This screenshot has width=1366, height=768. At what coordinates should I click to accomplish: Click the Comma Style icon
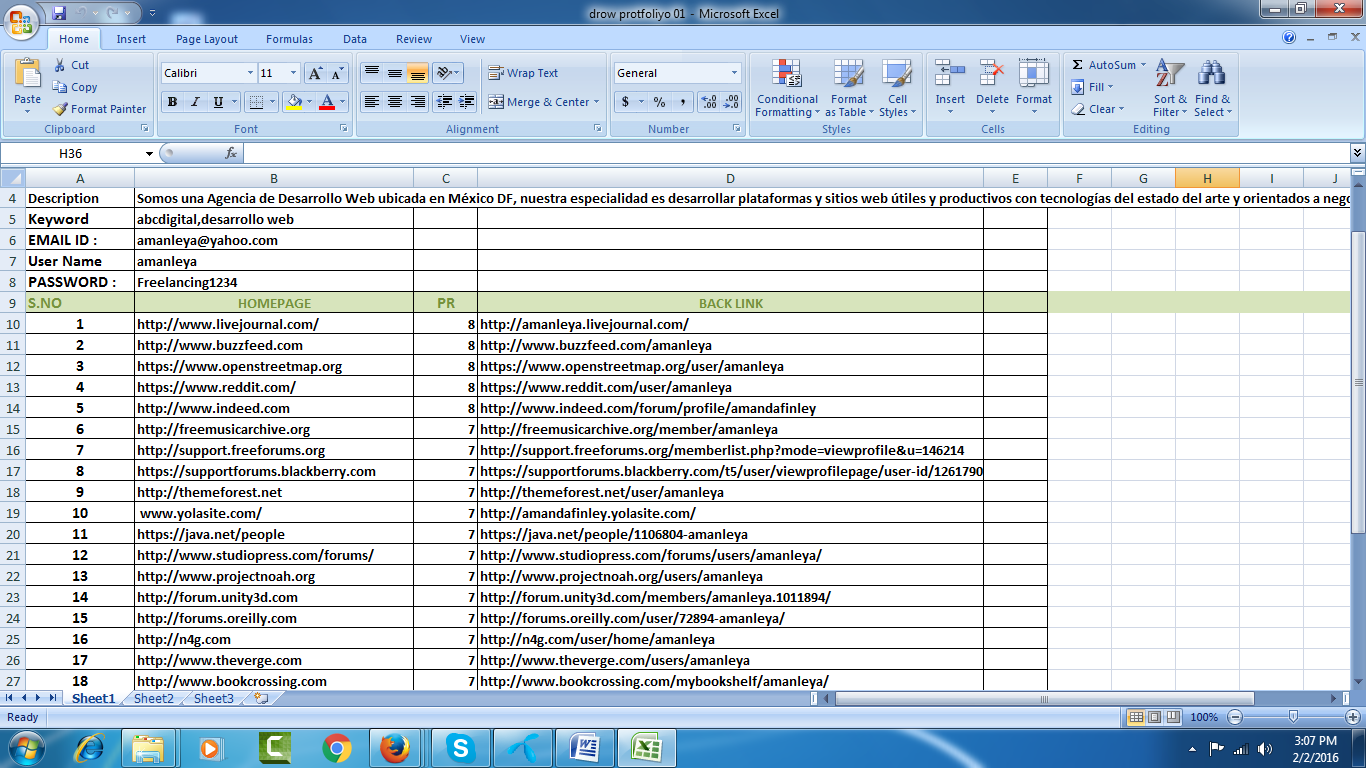(682, 102)
